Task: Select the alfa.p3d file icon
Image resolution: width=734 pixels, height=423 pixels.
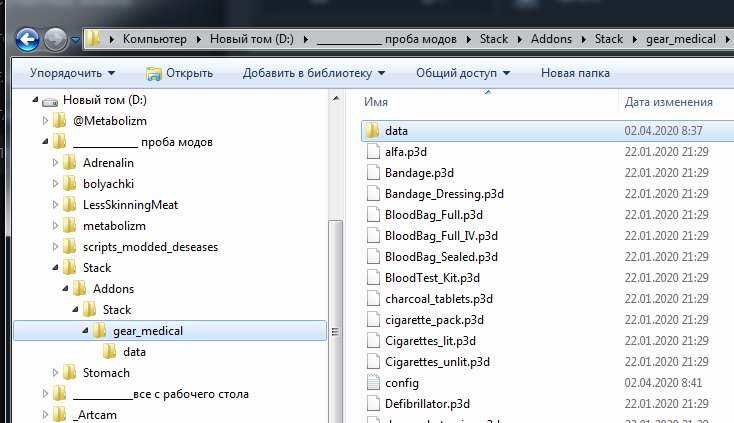Action: click(373, 152)
